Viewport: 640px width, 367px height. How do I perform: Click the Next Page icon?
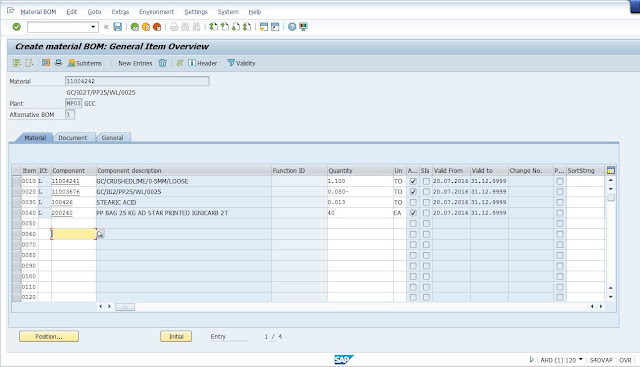point(236,27)
